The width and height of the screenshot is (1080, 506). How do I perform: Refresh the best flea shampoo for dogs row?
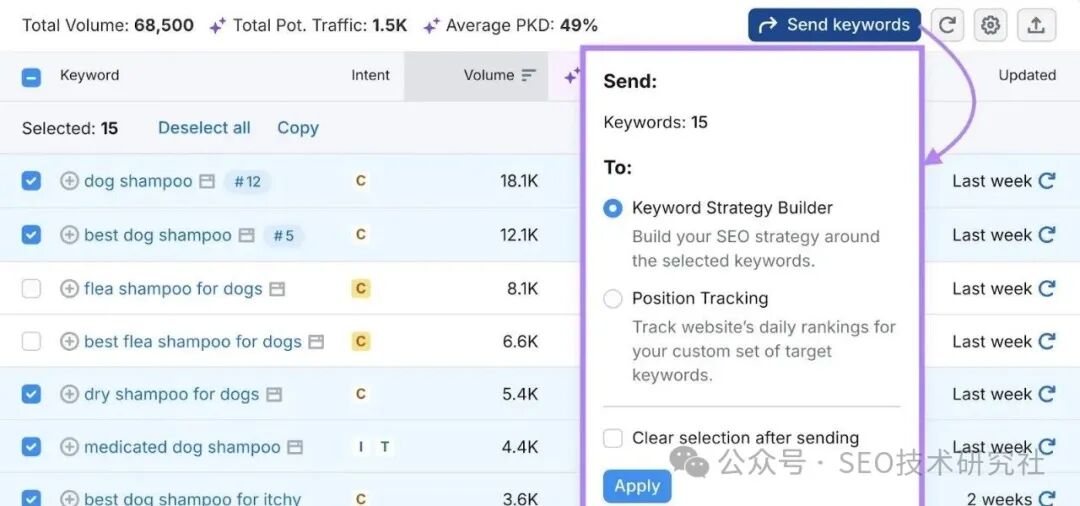(x=1047, y=341)
